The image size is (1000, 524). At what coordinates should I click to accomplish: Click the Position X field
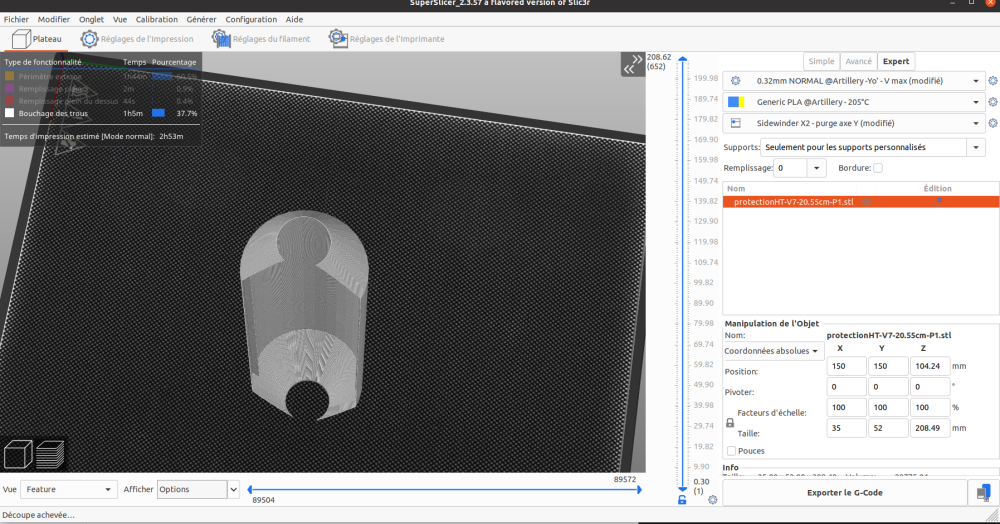(x=846, y=366)
